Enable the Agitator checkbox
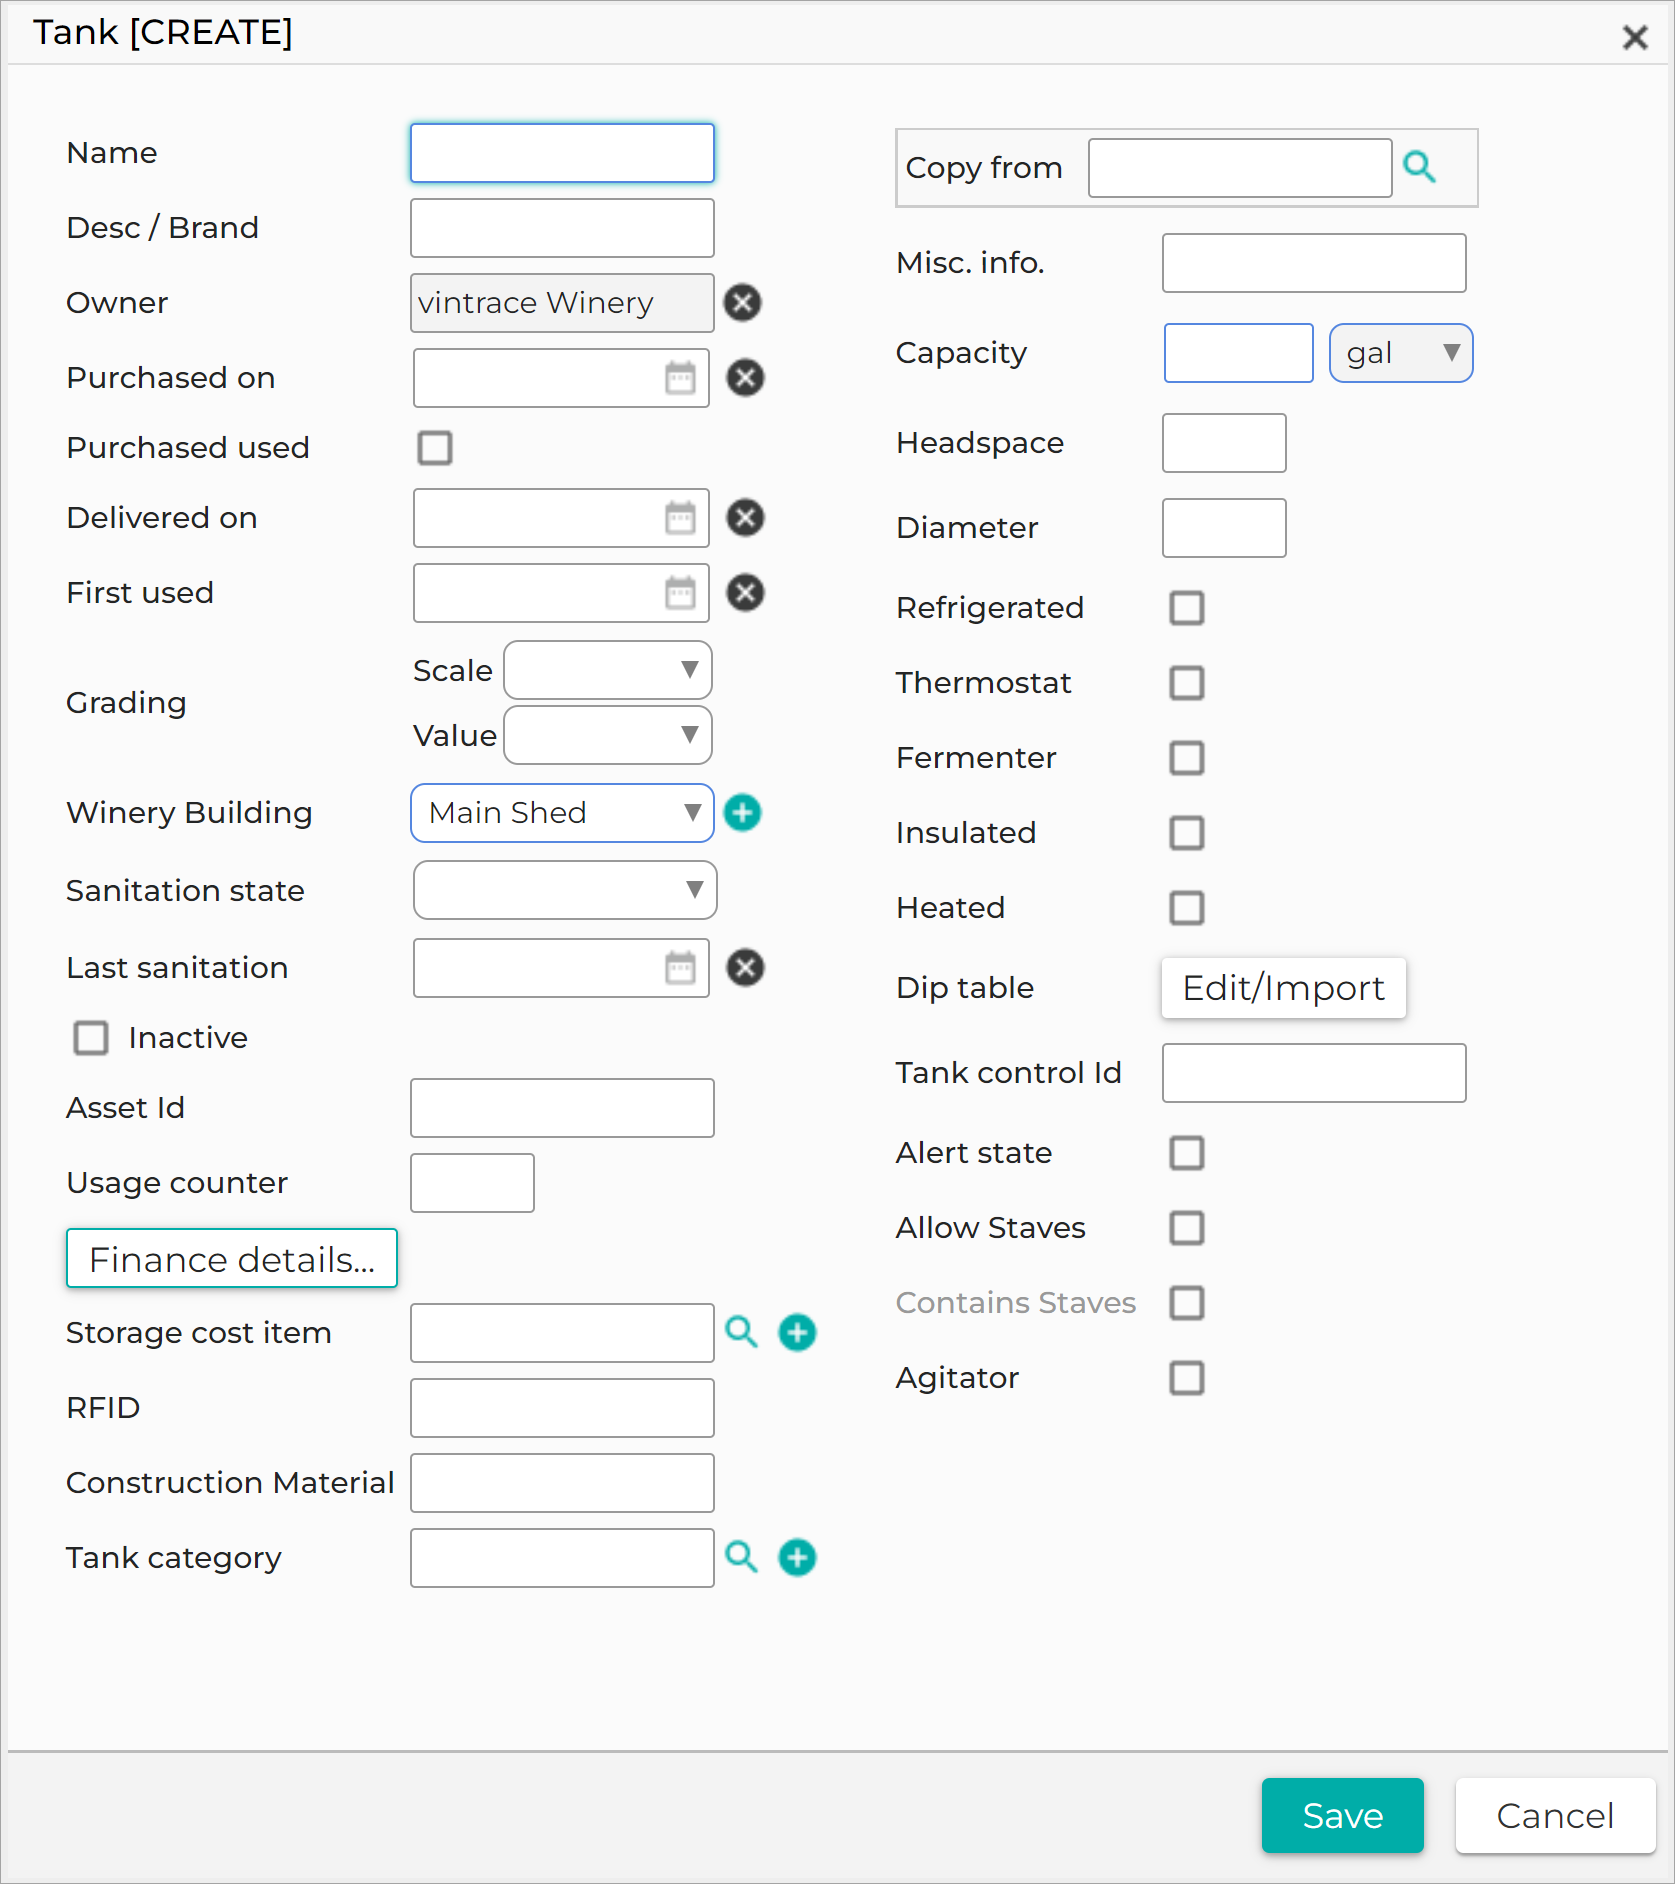 point(1187,1378)
